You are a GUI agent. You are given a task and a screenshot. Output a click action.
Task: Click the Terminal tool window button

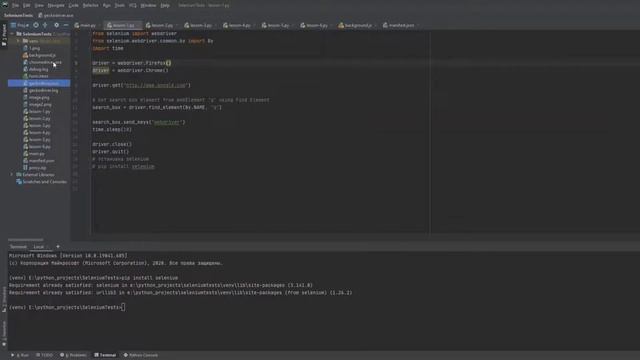[105, 355]
